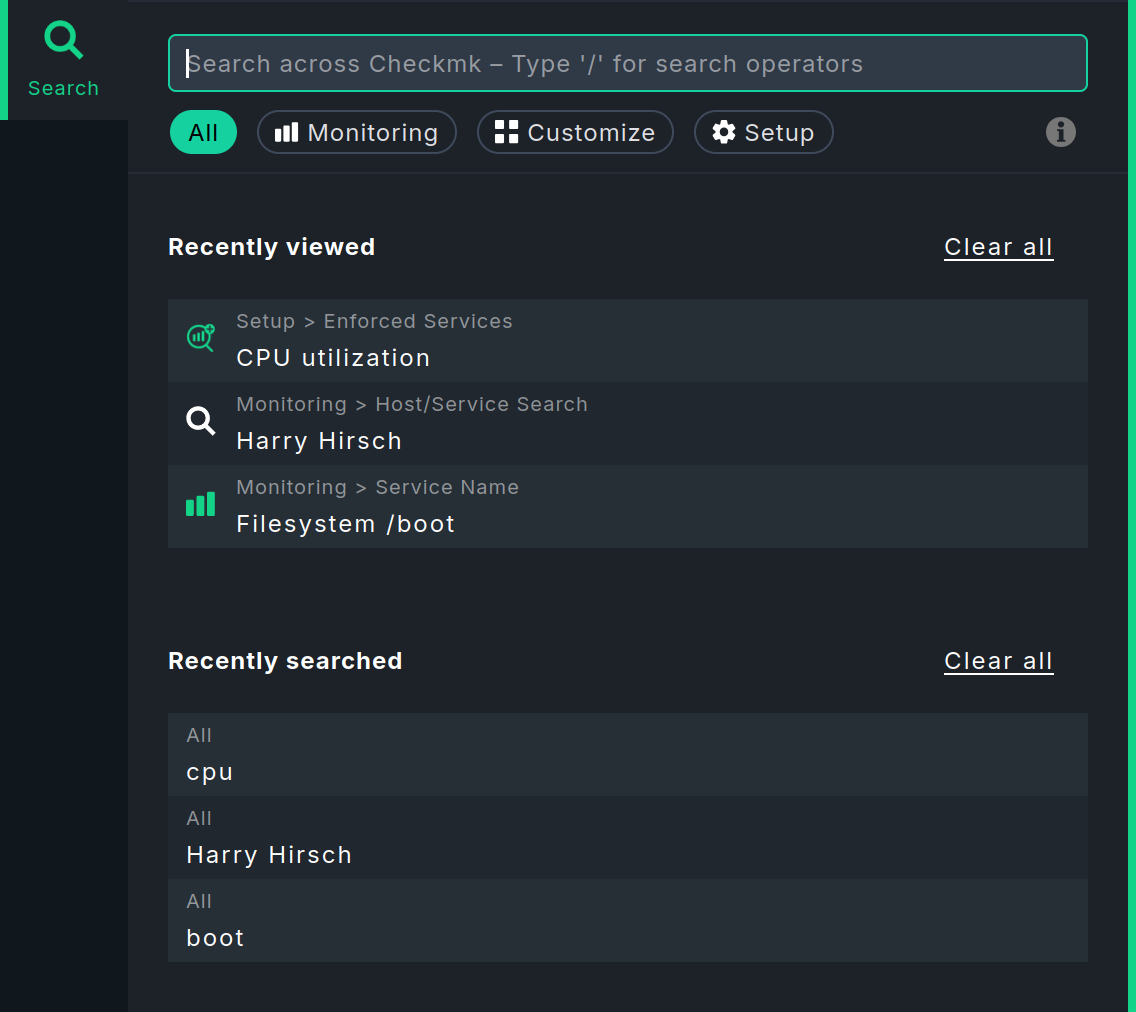This screenshot has width=1136, height=1012.
Task: Select the All filter chip
Action: tap(203, 131)
